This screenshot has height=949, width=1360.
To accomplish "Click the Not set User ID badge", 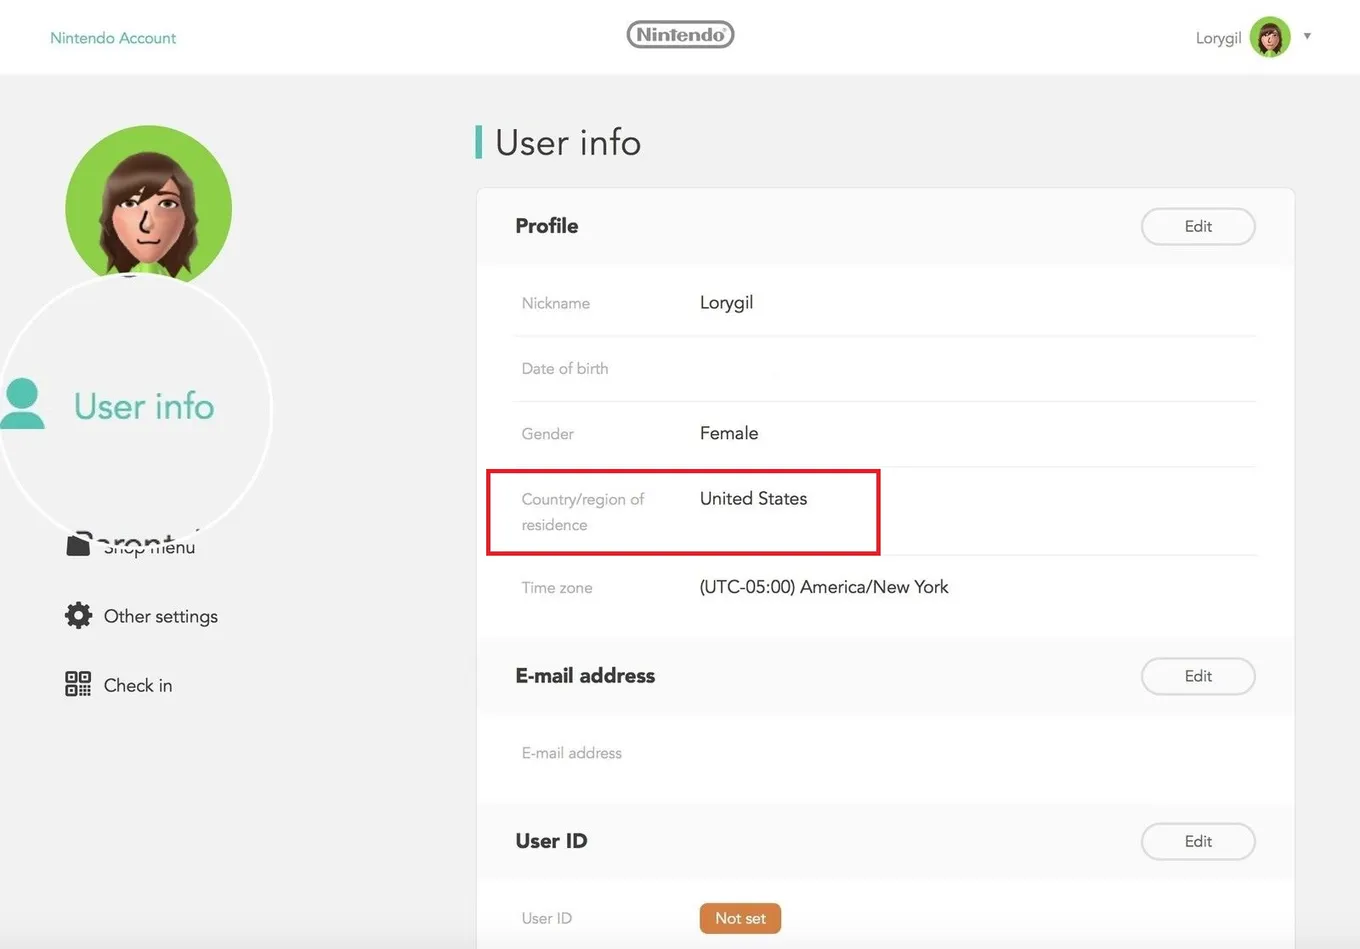I will tap(740, 918).
